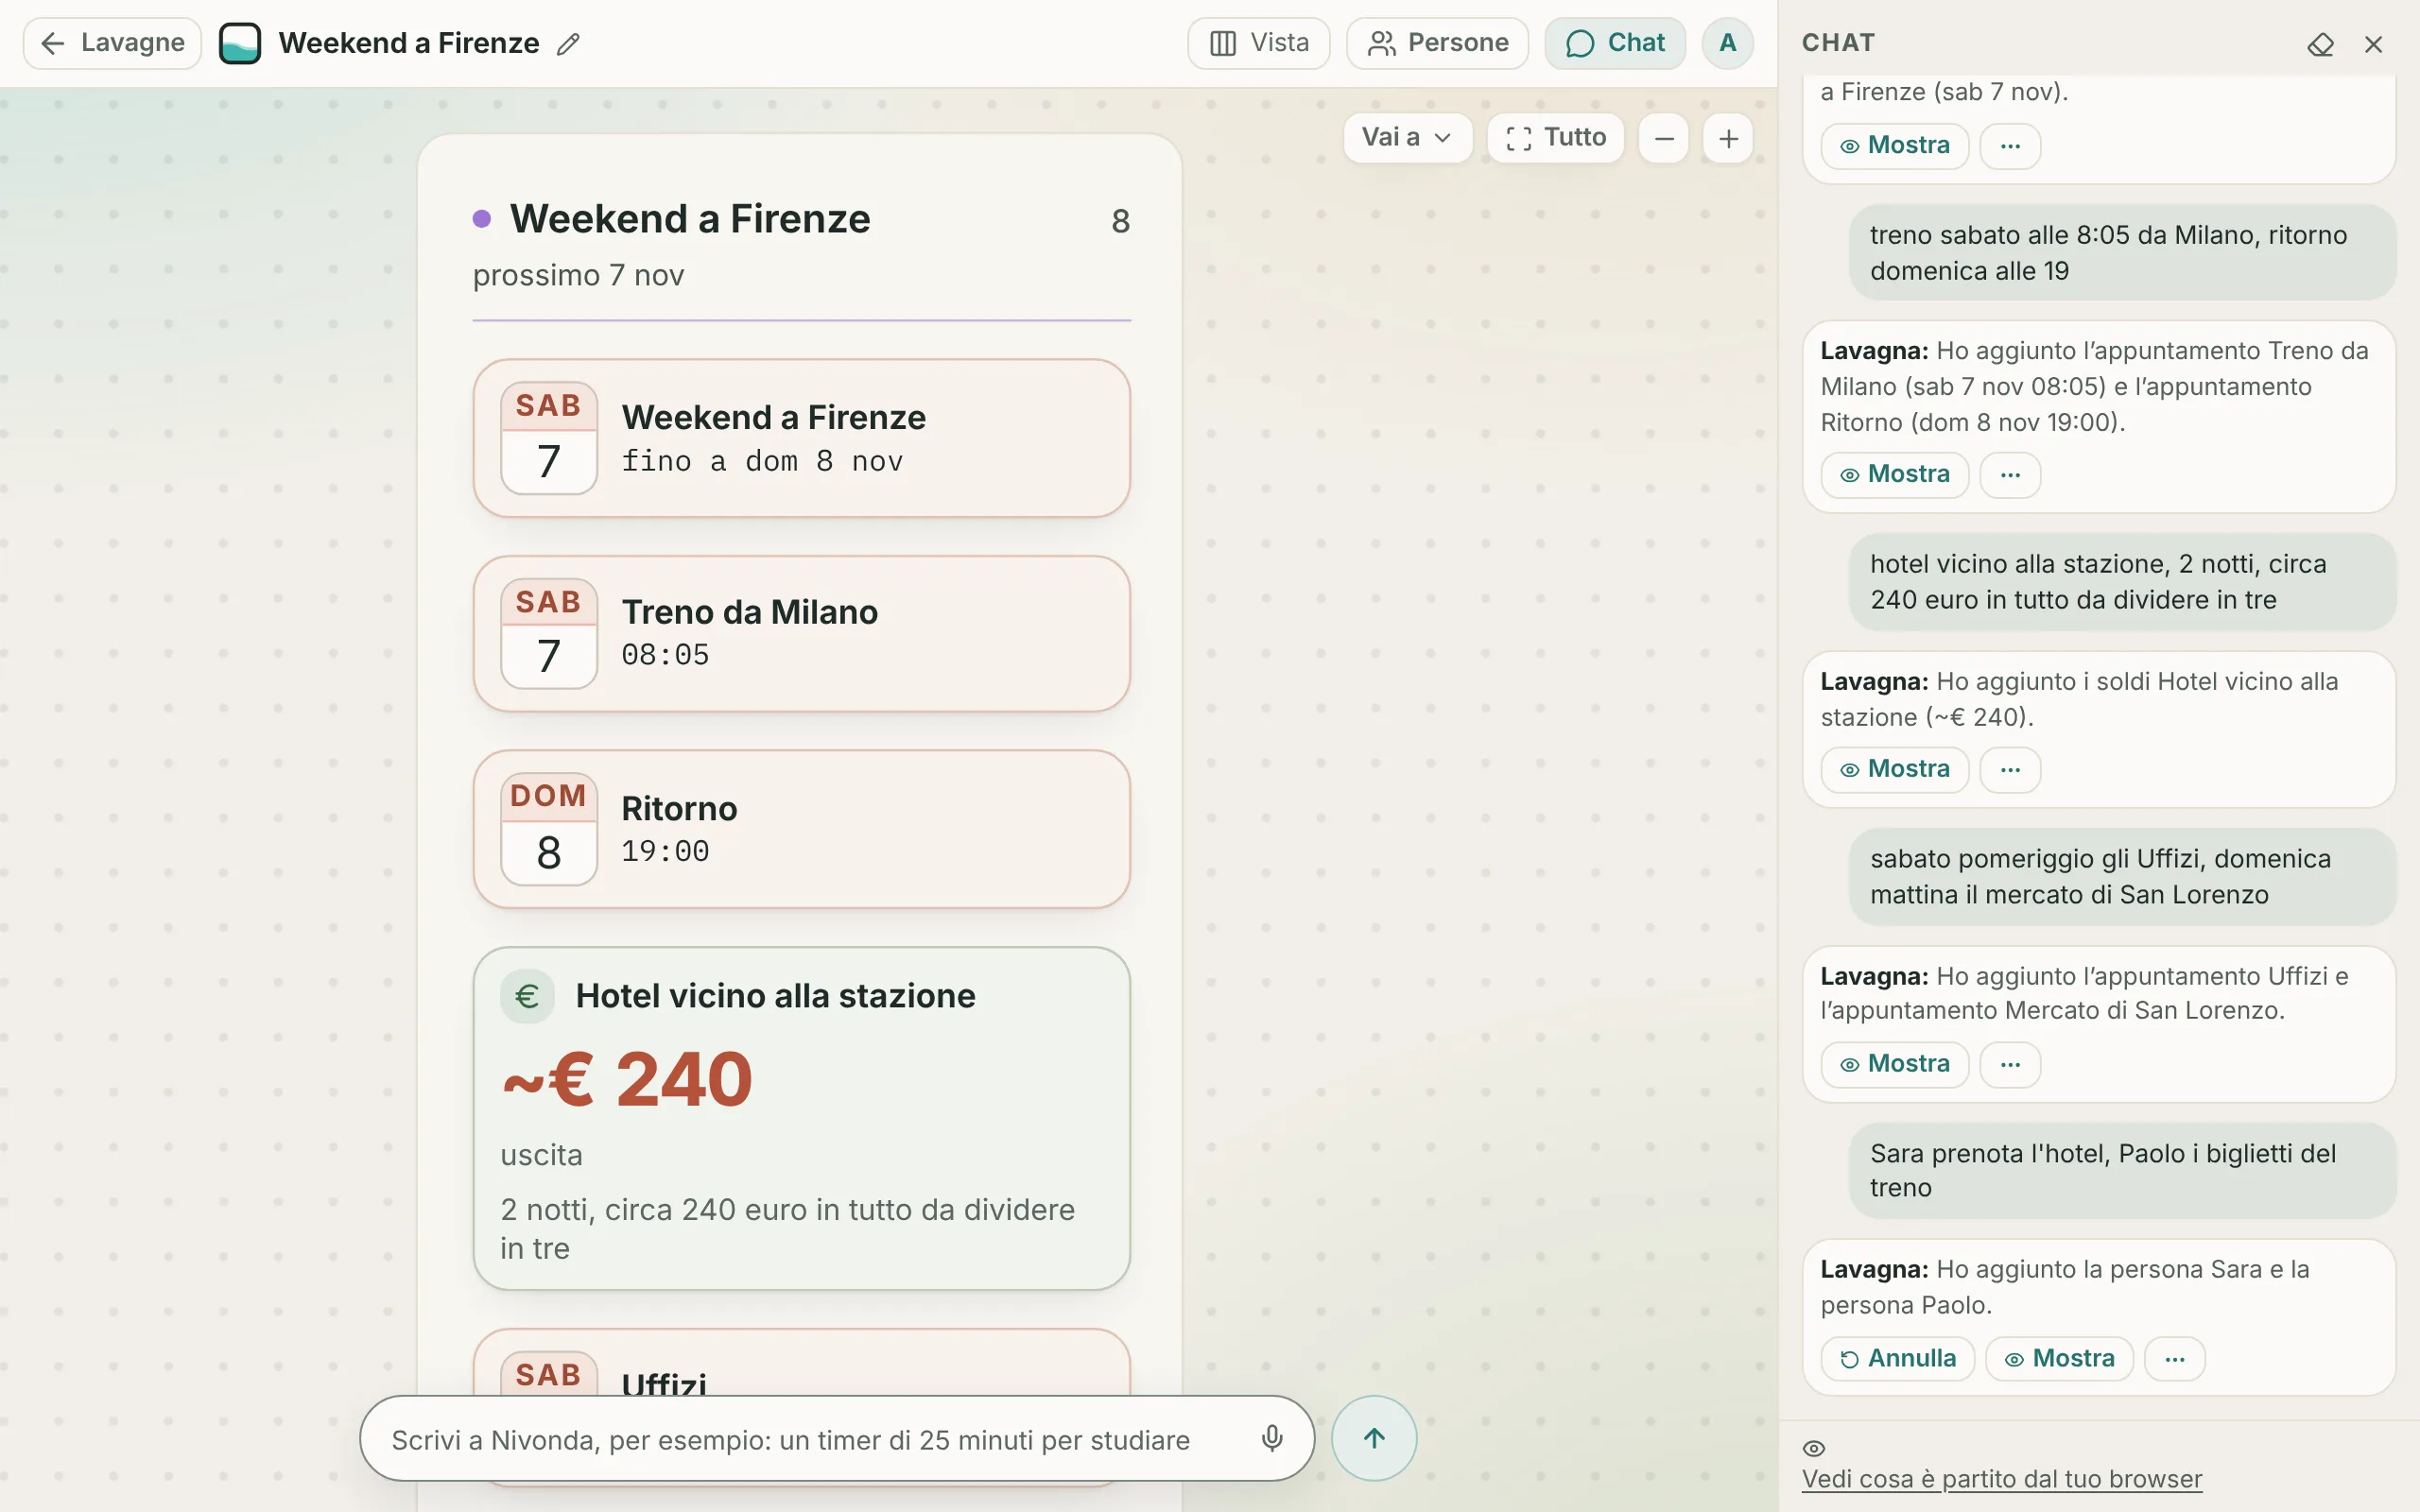Viewport: 2420px width, 1512px height.
Task: Open more options under Firenze sab 7 nov message
Action: tap(2010, 146)
